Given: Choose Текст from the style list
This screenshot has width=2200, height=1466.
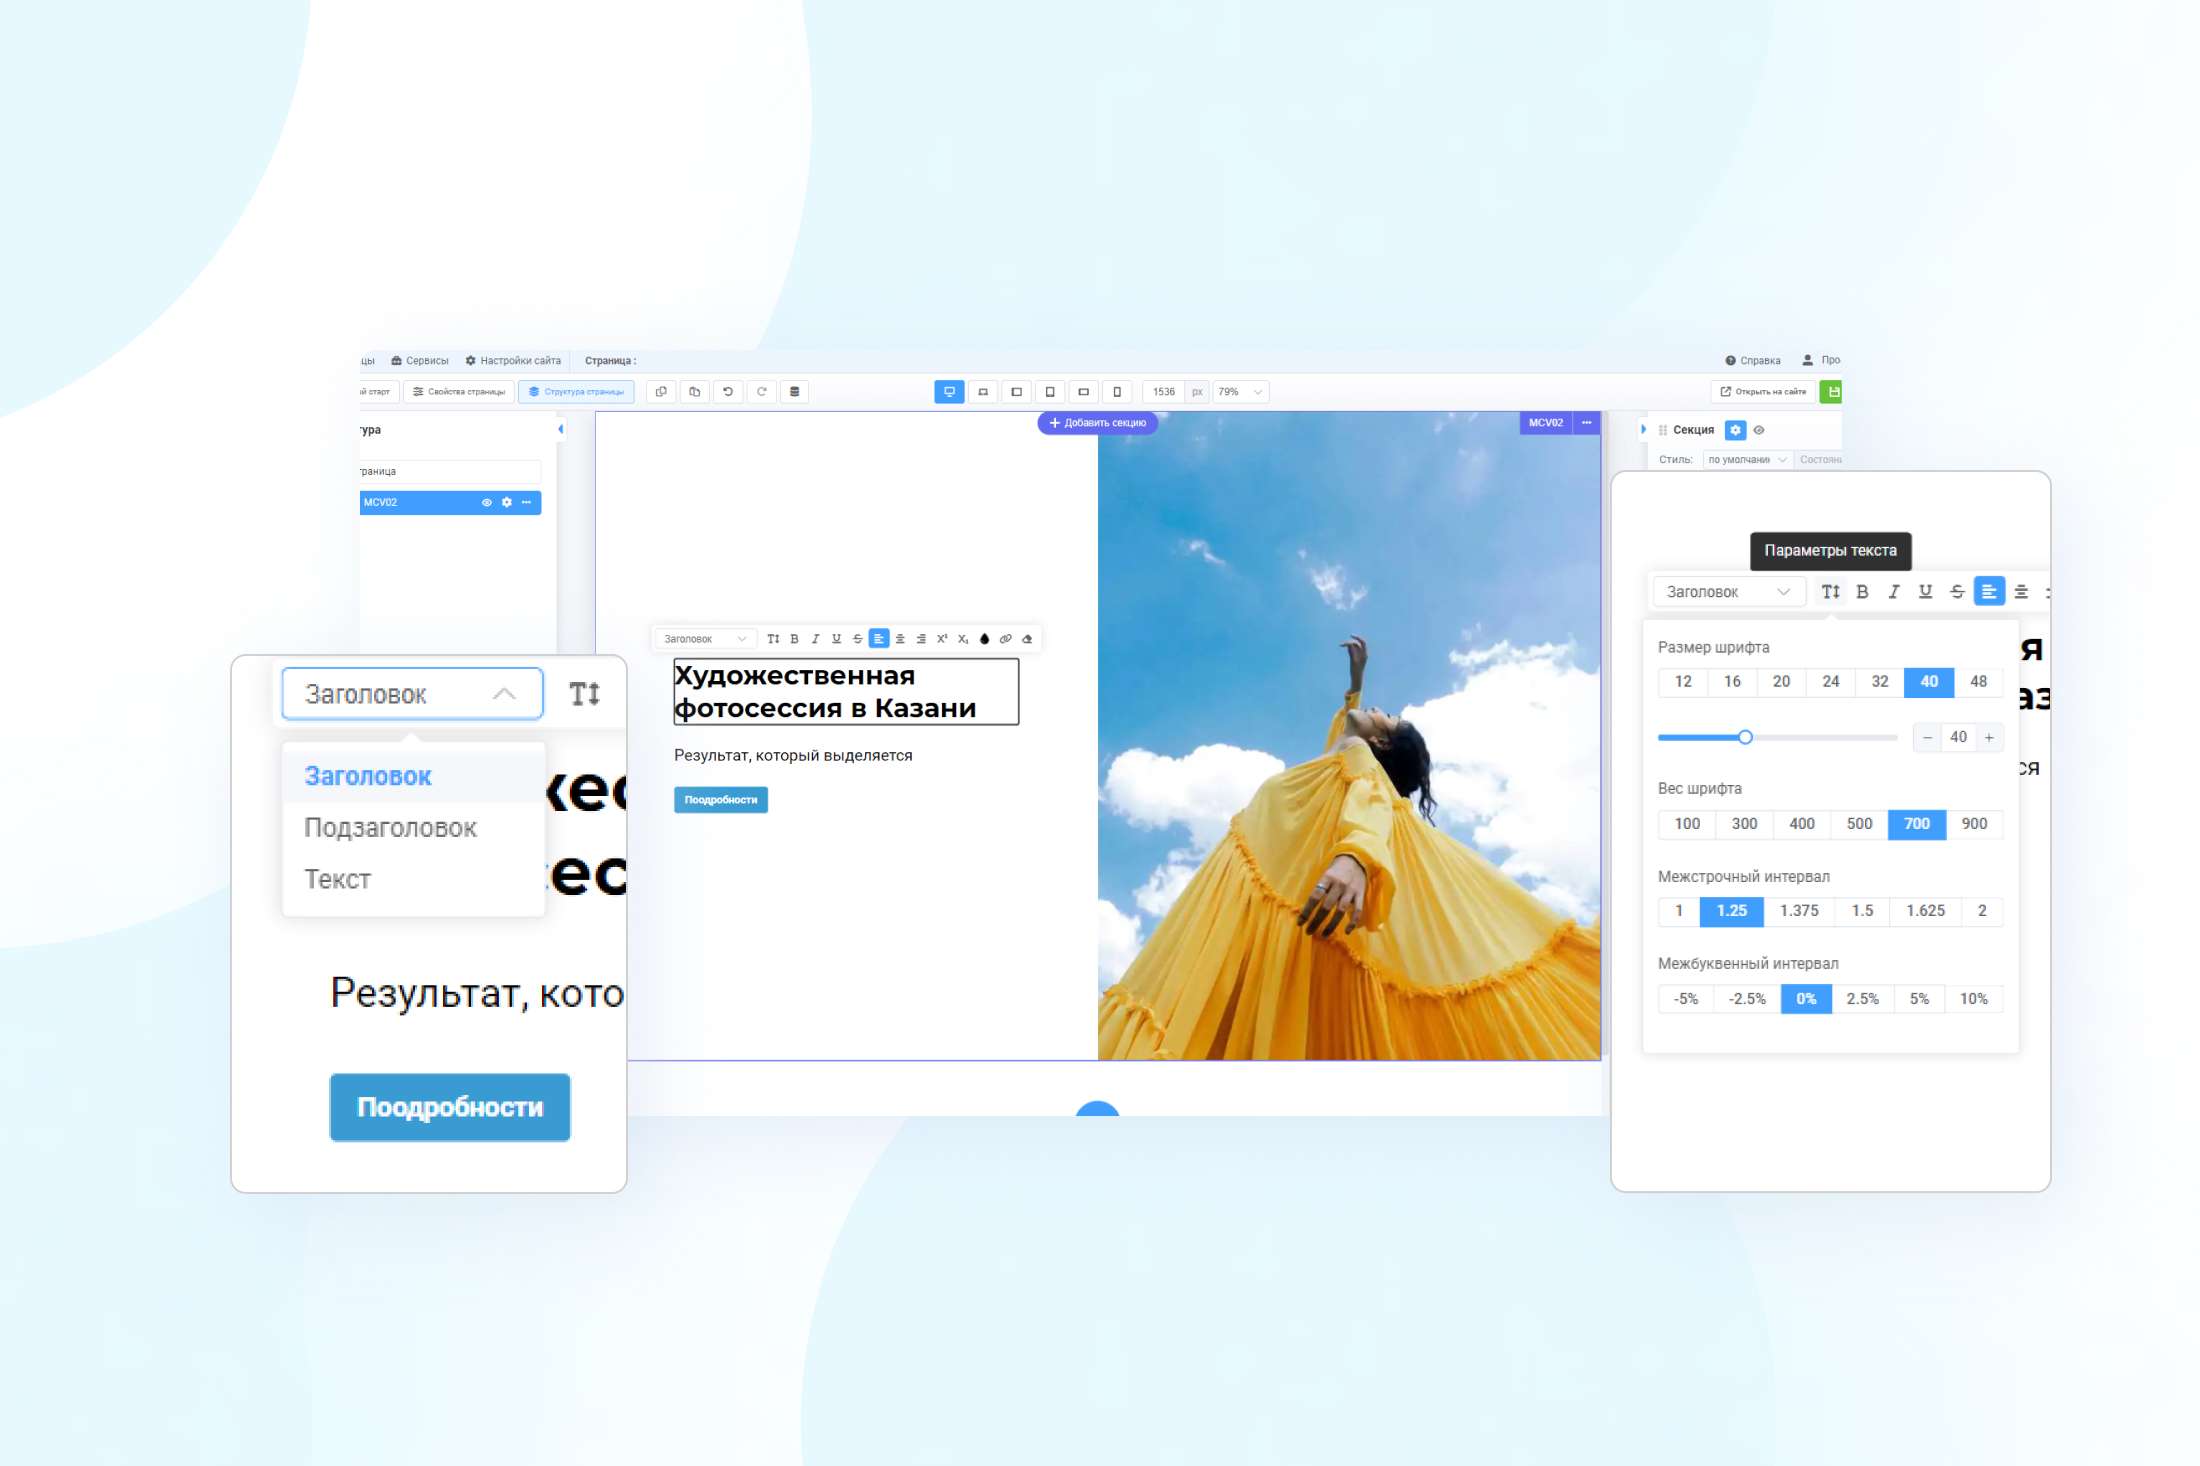Looking at the screenshot, I should tap(413, 879).
